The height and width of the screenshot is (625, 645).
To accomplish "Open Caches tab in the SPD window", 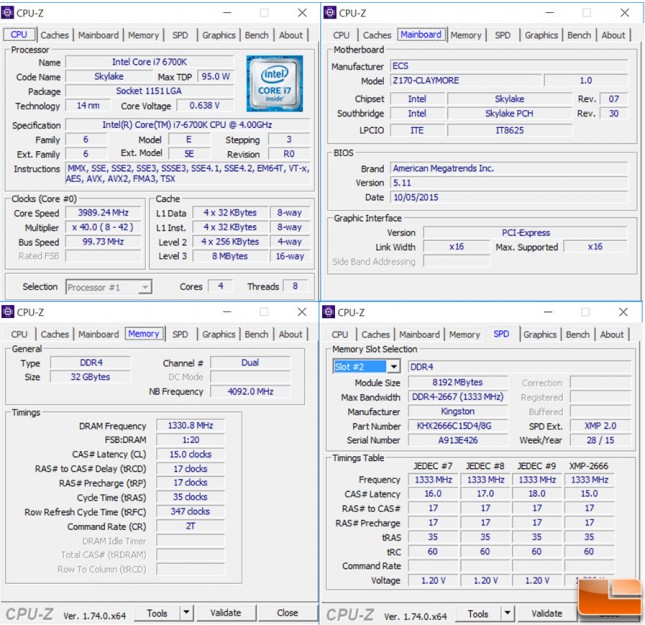I will click(376, 335).
